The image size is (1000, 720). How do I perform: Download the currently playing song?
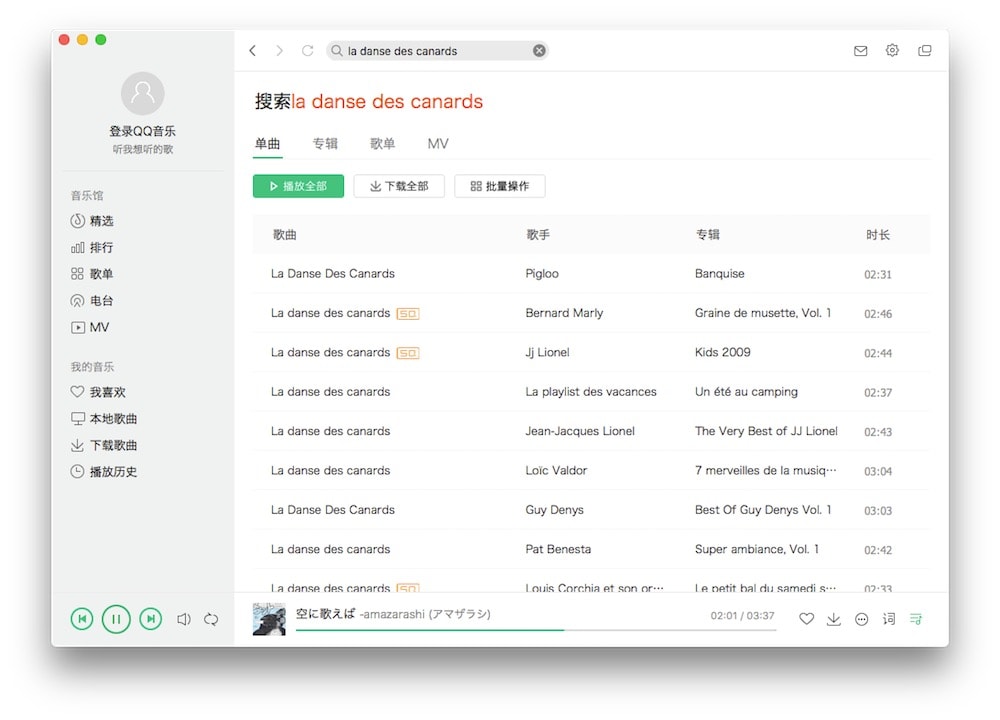pos(834,619)
